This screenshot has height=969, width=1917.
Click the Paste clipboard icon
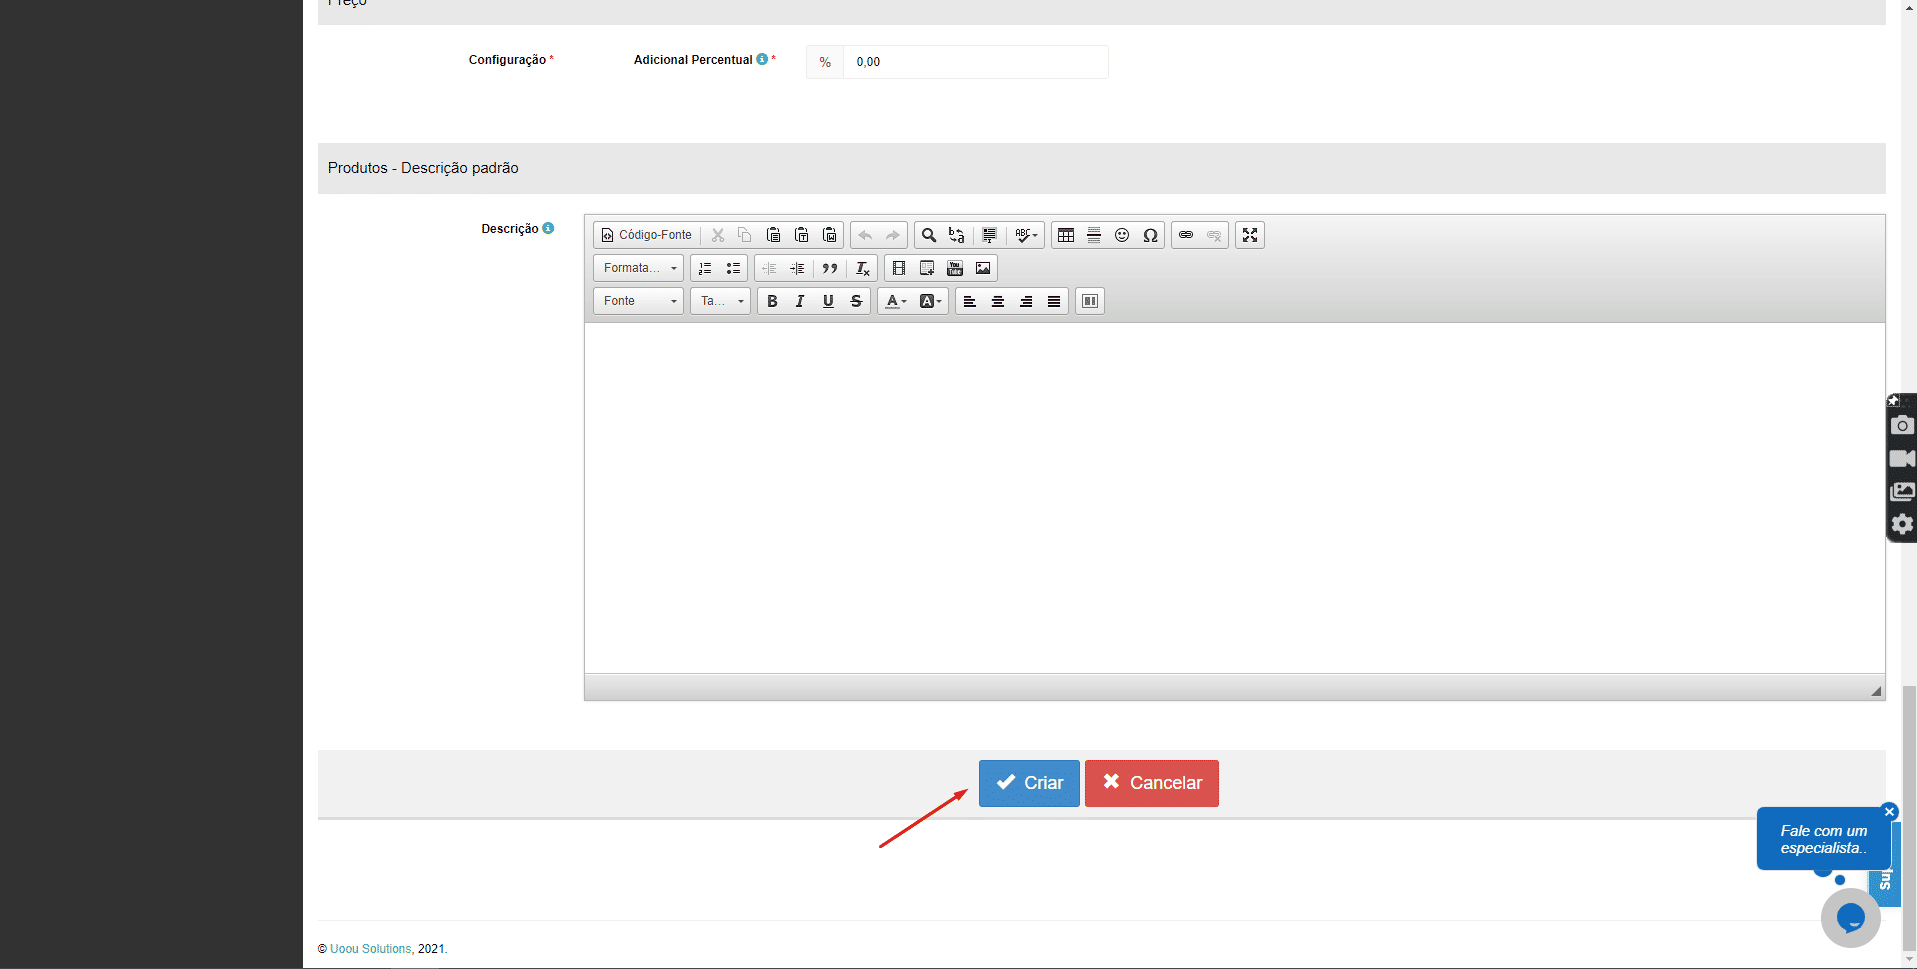[x=773, y=235]
